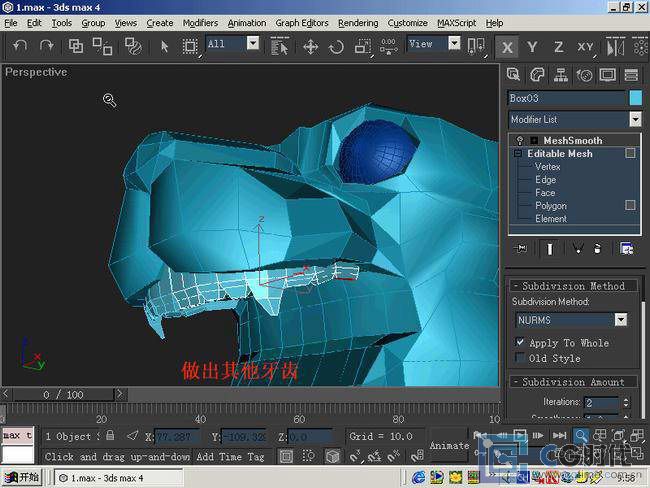The width and height of the screenshot is (650, 488).
Task: Open the Motion command panel tab
Action: click(584, 75)
